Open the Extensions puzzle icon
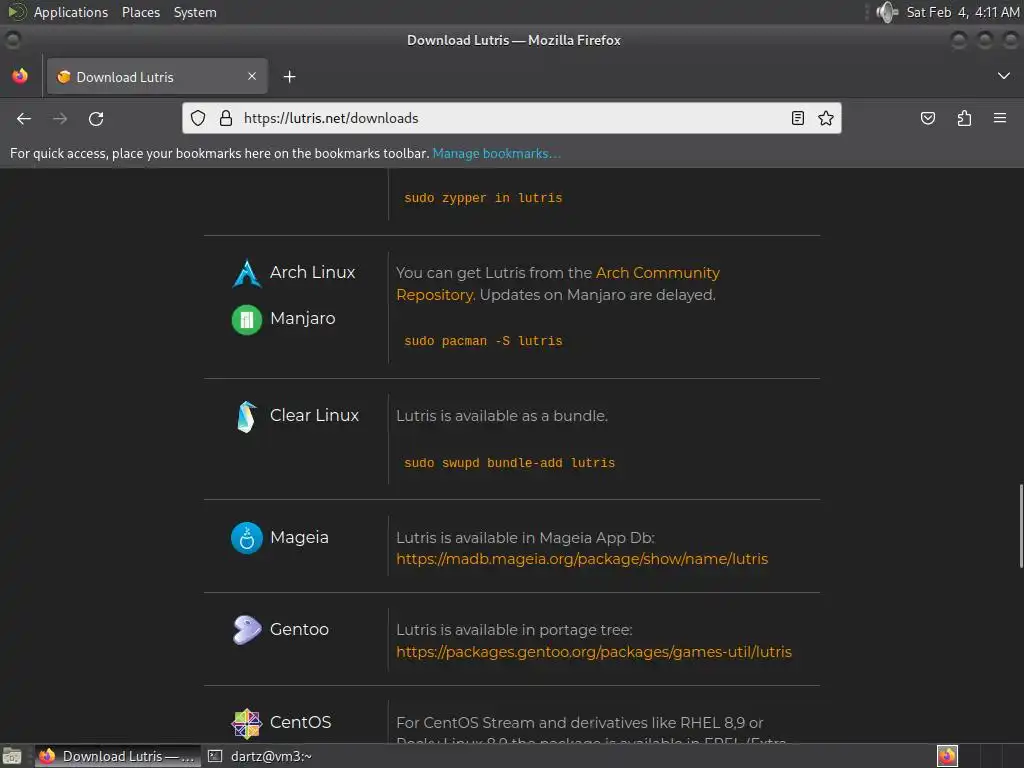The height and width of the screenshot is (768, 1024). pos(964,118)
